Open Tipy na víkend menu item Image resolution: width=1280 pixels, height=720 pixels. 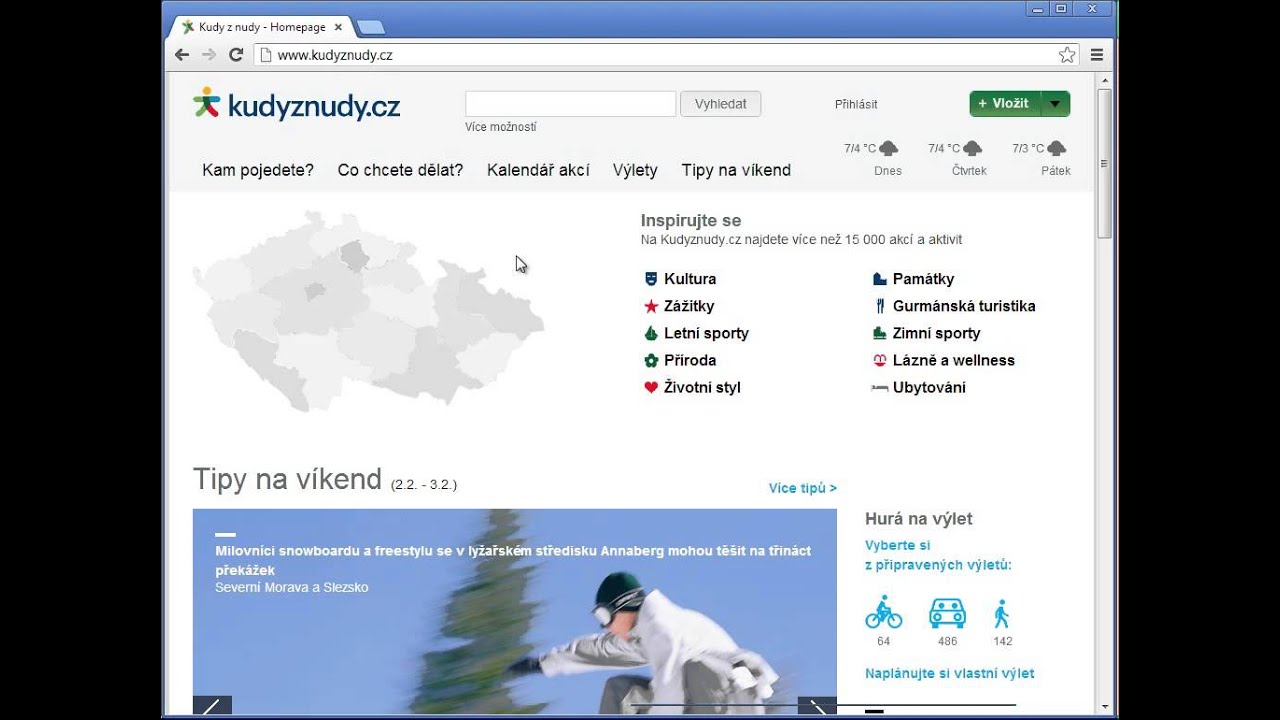pos(736,170)
